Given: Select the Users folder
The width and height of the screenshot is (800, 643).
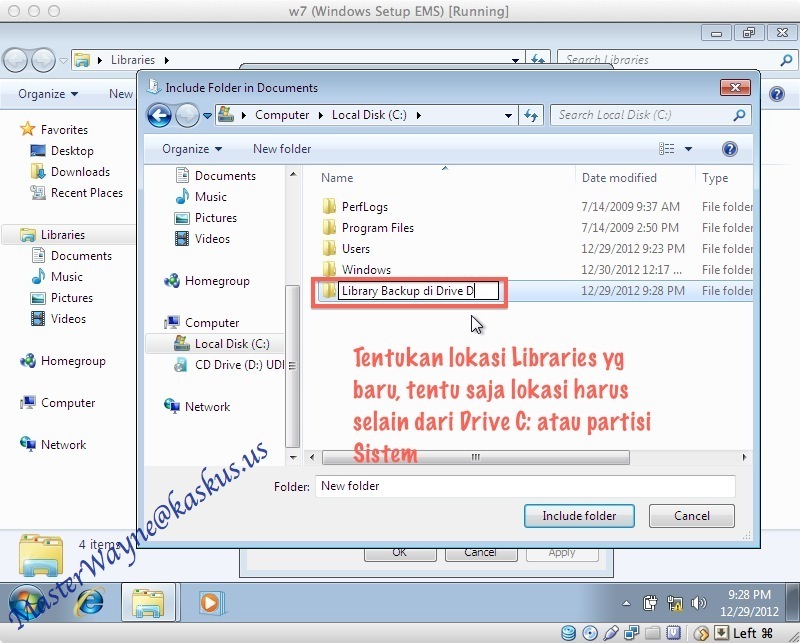Looking at the screenshot, I should pyautogui.click(x=356, y=249).
